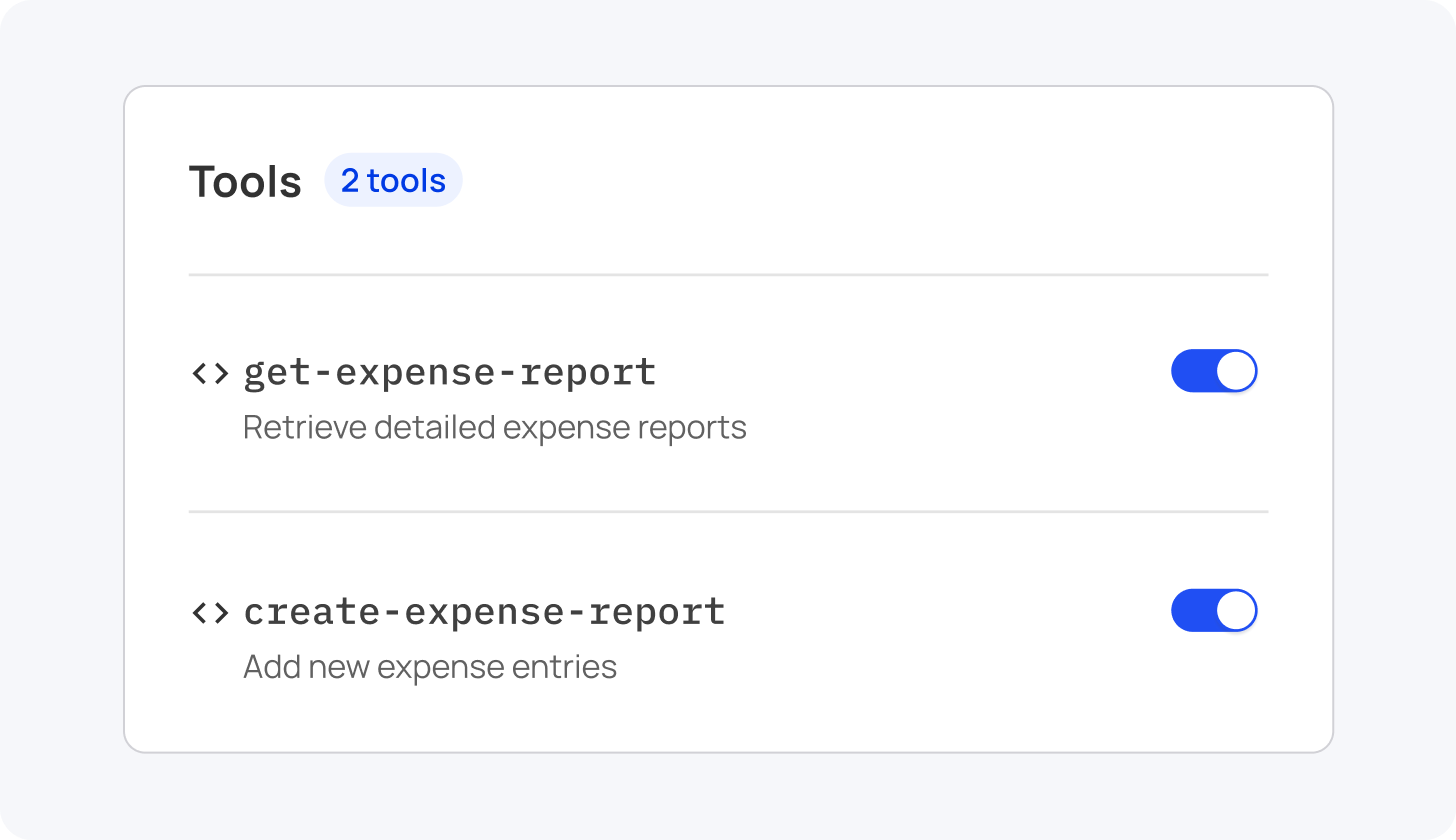Turn off the create-expense-report toggle
Screen dimensions: 1456x840
[x=1213, y=611]
